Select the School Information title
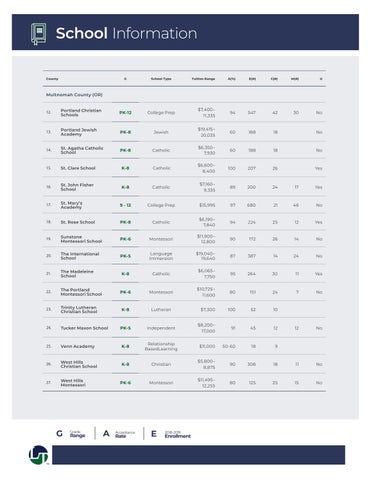This screenshot has height=480, width=371. coord(126,33)
